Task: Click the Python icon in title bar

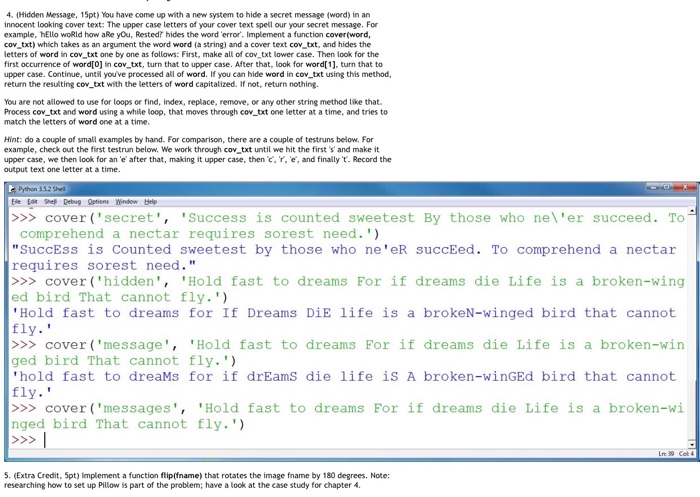Action: (12, 189)
